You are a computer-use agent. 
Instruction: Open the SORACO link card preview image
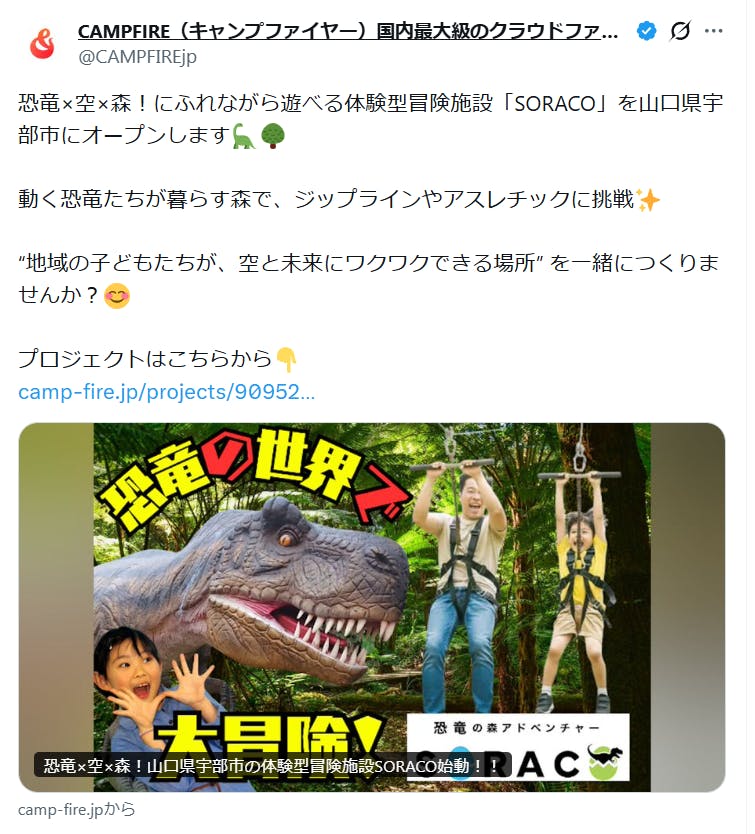pyautogui.click(x=372, y=607)
